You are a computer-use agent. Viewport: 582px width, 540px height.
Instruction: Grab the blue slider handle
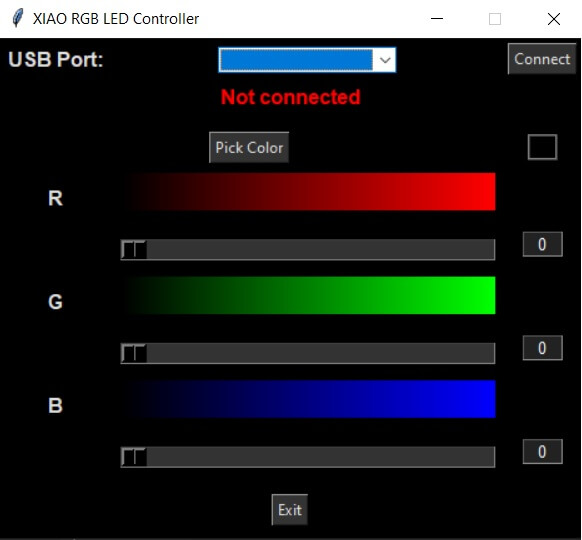click(134, 457)
